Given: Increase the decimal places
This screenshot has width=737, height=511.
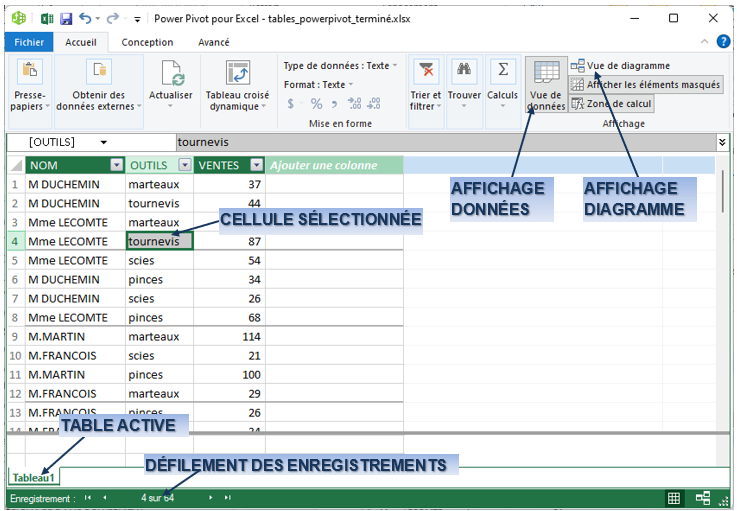Looking at the screenshot, I should 354,103.
